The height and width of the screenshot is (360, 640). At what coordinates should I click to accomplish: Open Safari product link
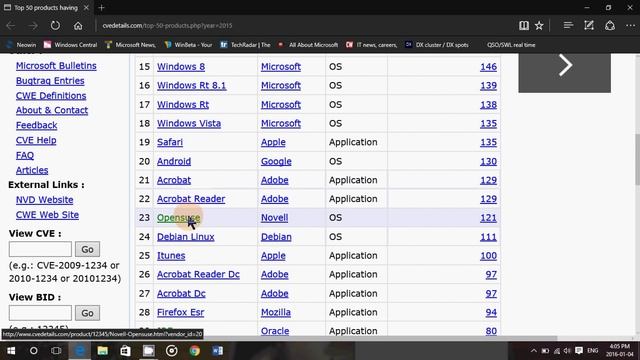(170, 142)
